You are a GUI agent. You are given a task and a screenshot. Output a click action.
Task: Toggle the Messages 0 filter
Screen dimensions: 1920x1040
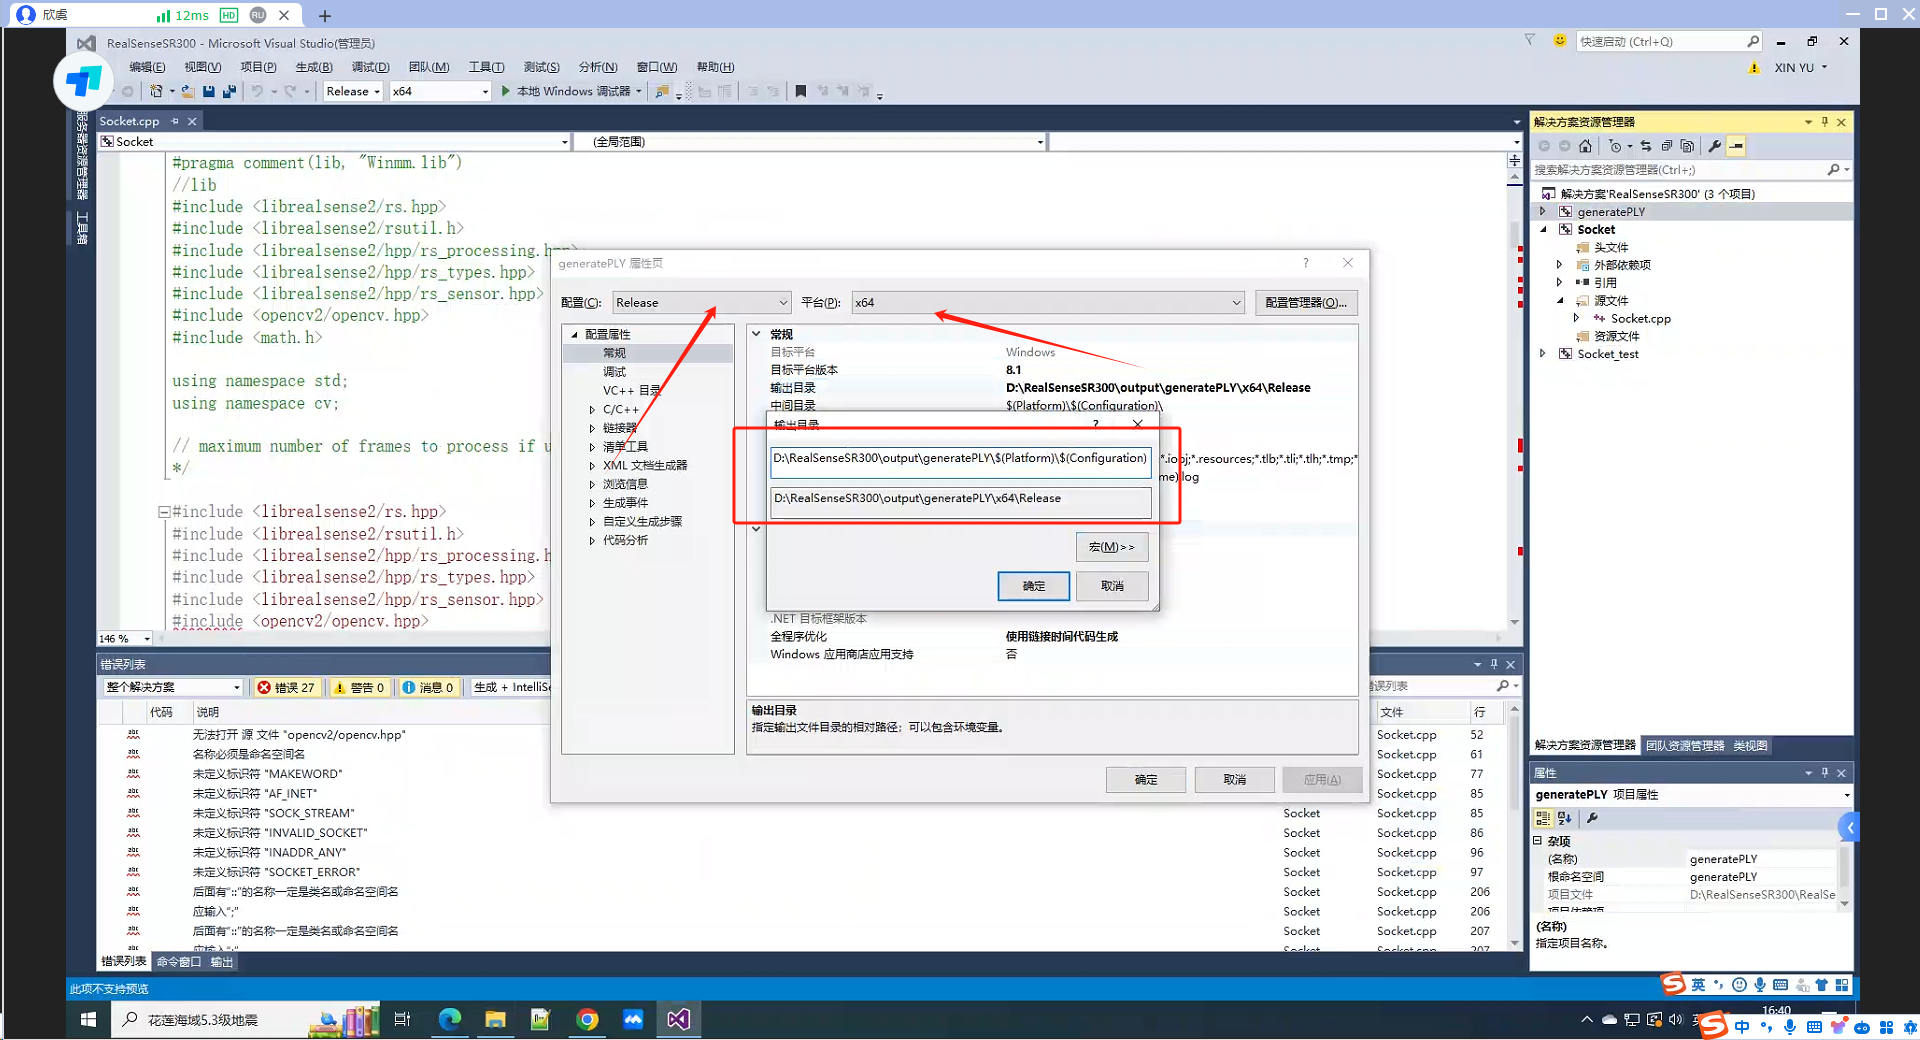428,687
